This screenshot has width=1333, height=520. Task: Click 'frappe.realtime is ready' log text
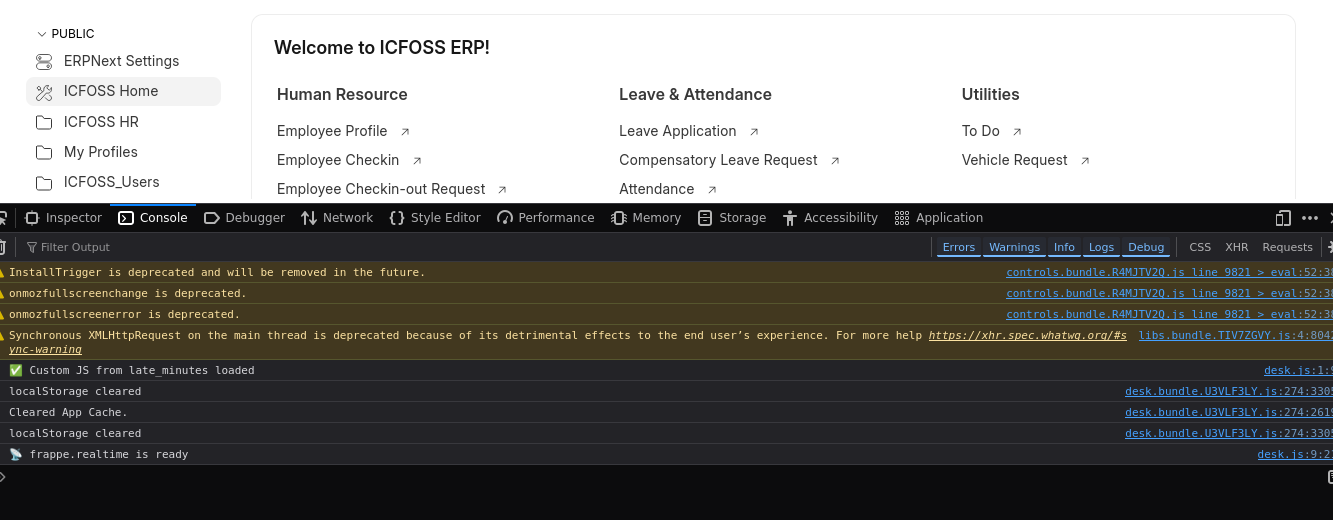pyautogui.click(x=109, y=454)
